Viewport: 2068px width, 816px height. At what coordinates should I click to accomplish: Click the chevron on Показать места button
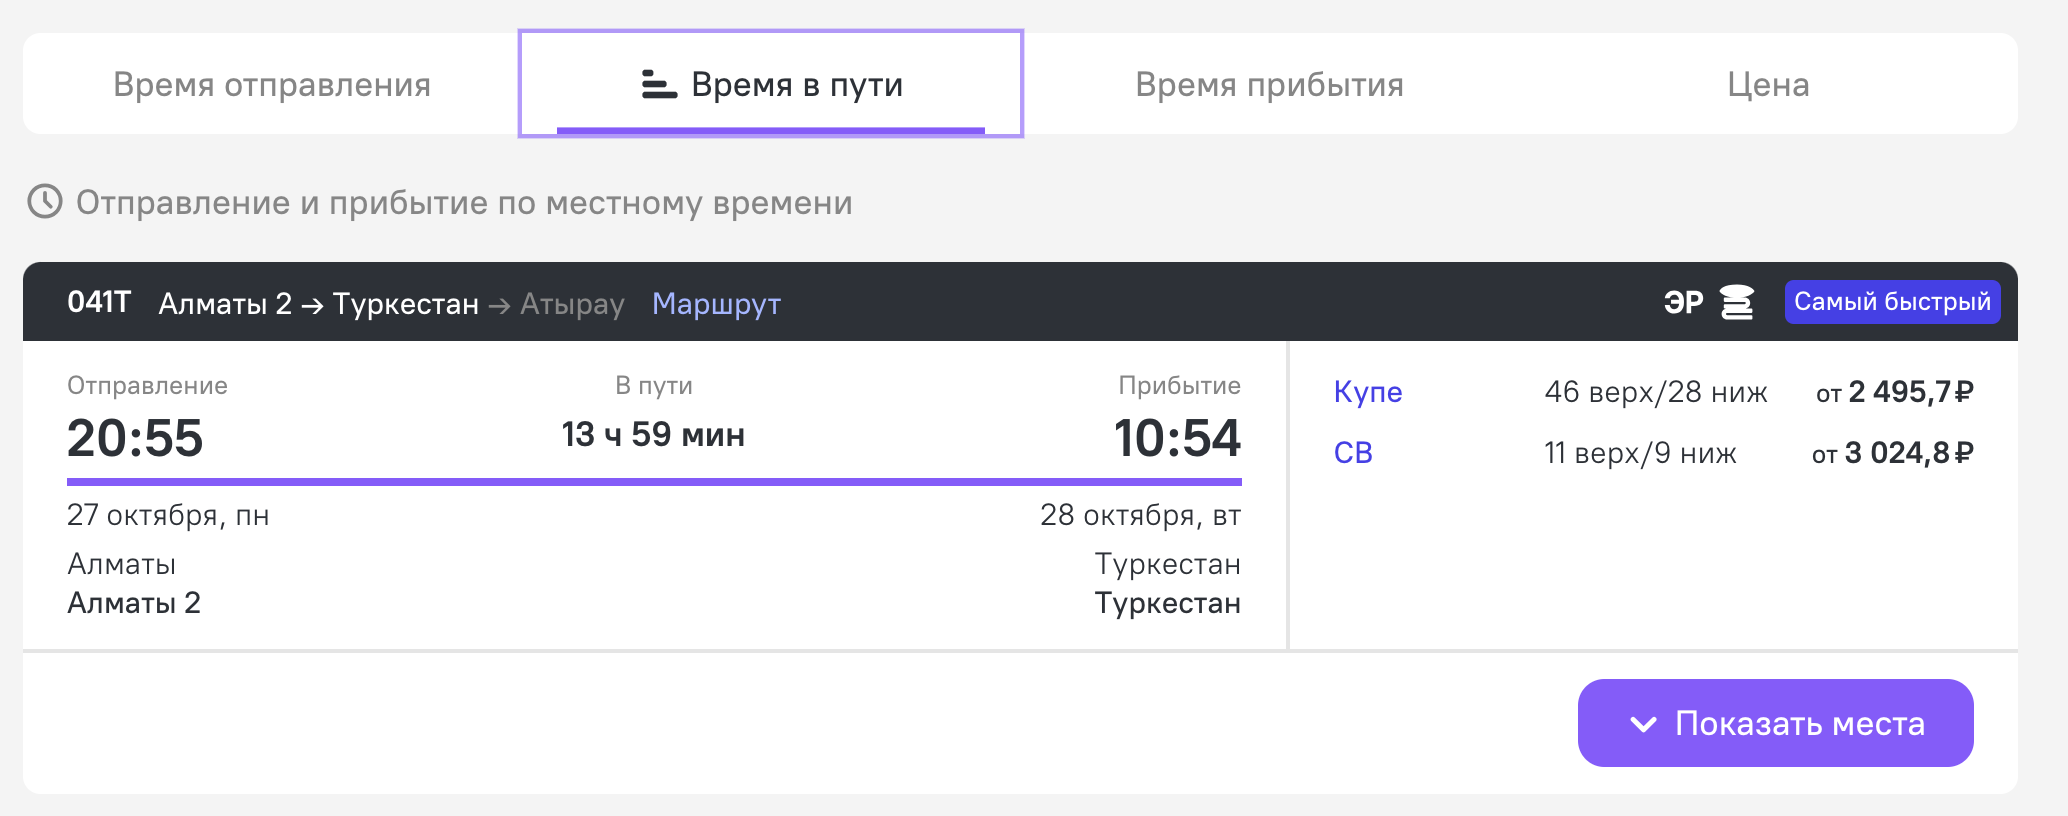(1643, 724)
